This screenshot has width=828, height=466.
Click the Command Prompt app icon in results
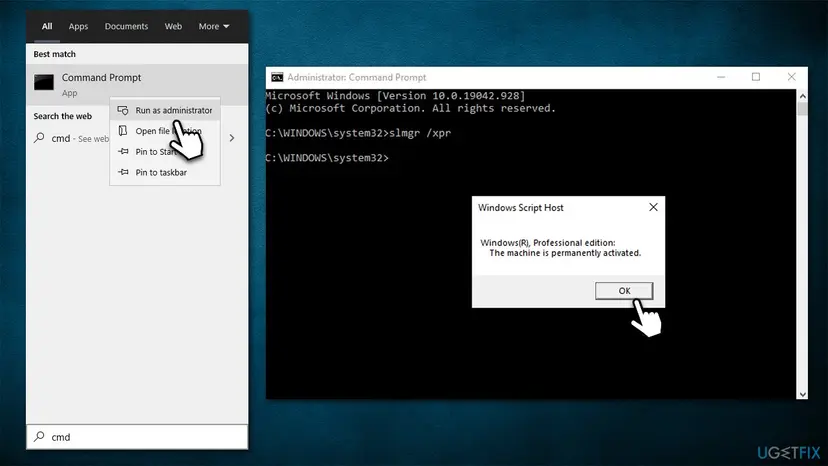(44, 82)
